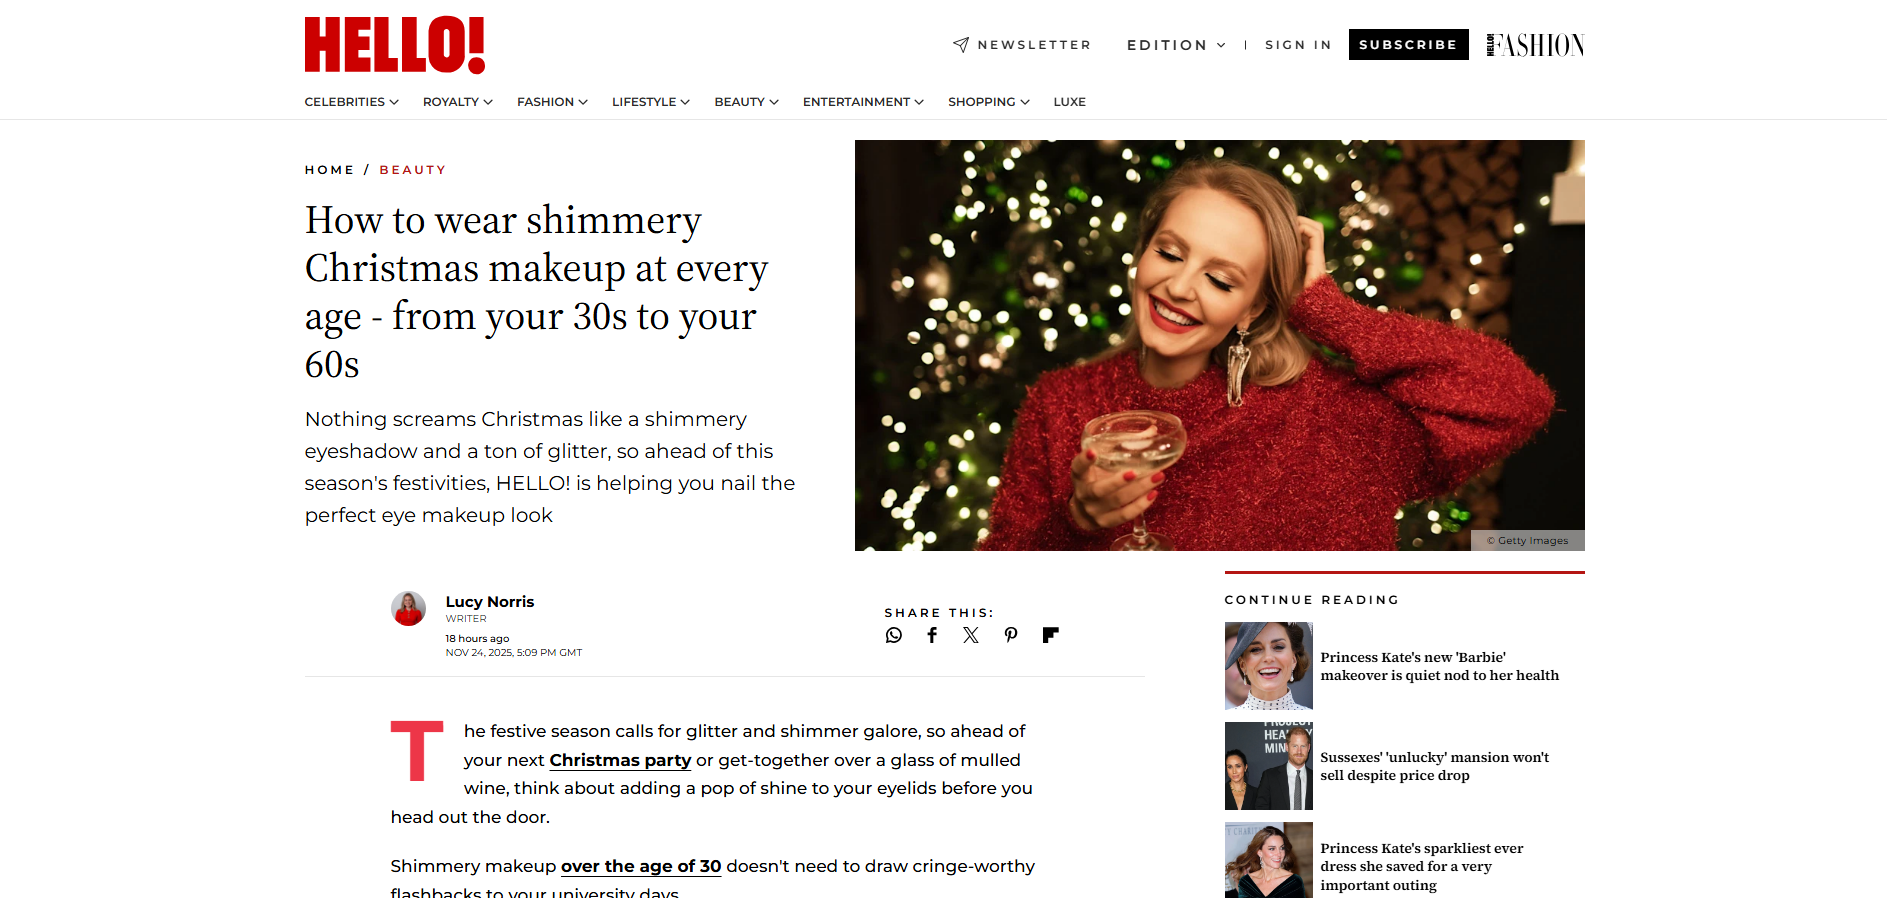The image size is (1887, 898).
Task: Open the Christmas party link
Action: [620, 760]
